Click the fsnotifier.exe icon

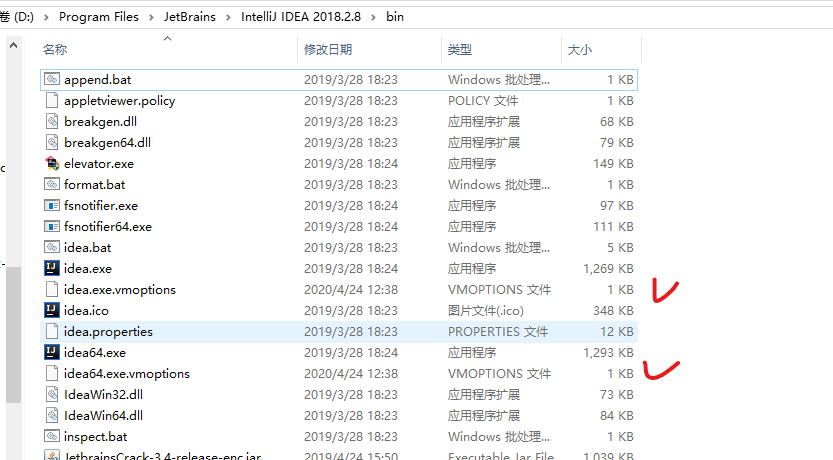pyautogui.click(x=52, y=206)
